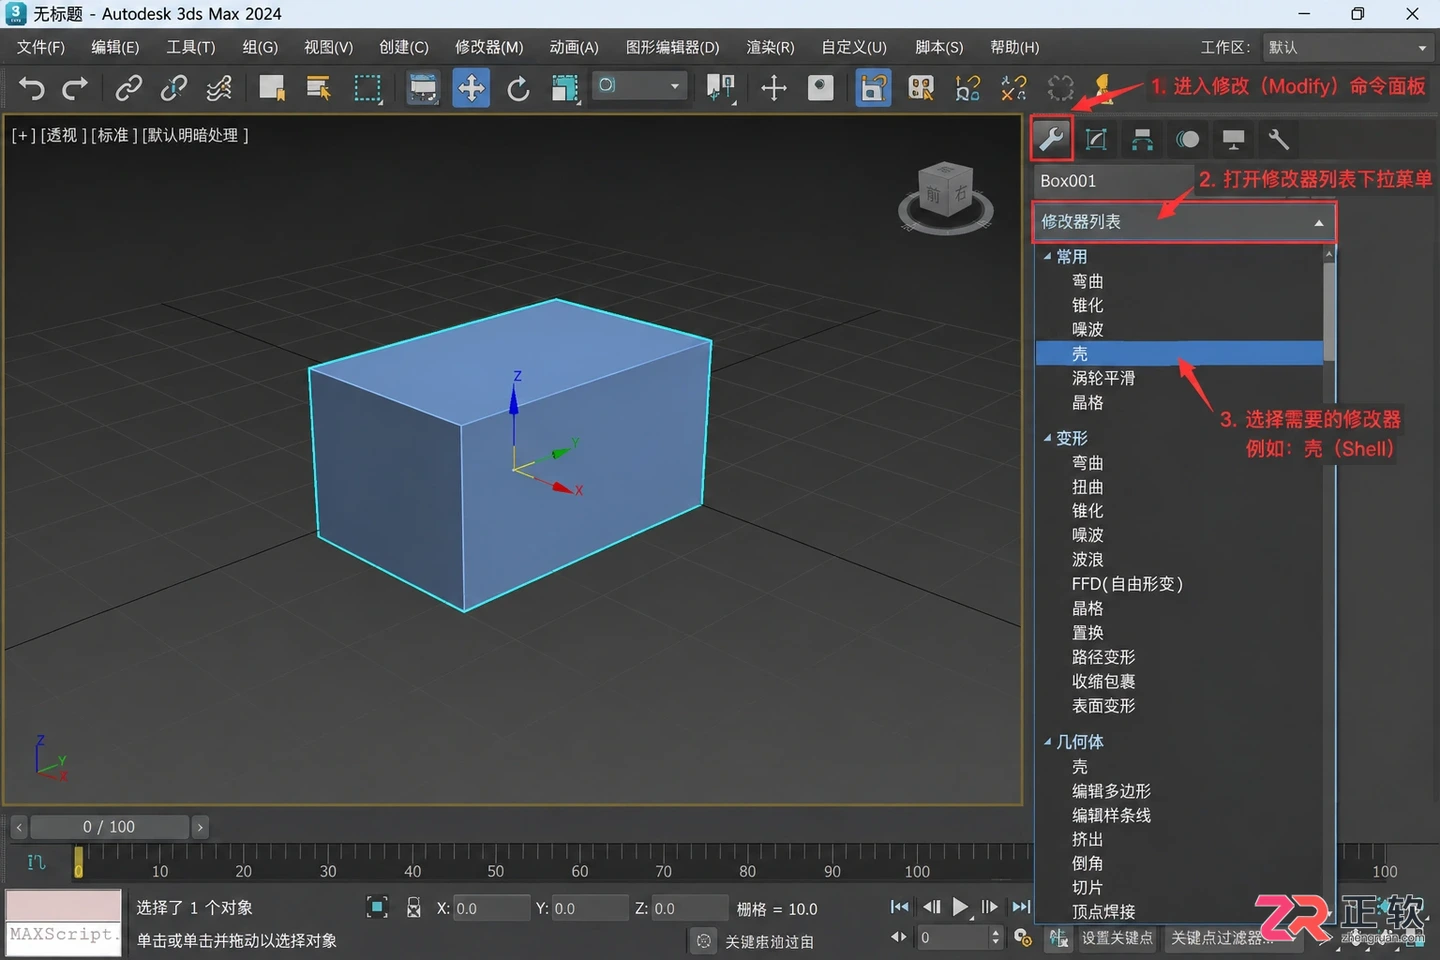
Task: Collapse the 变形 modifier group
Action: tap(1047, 438)
